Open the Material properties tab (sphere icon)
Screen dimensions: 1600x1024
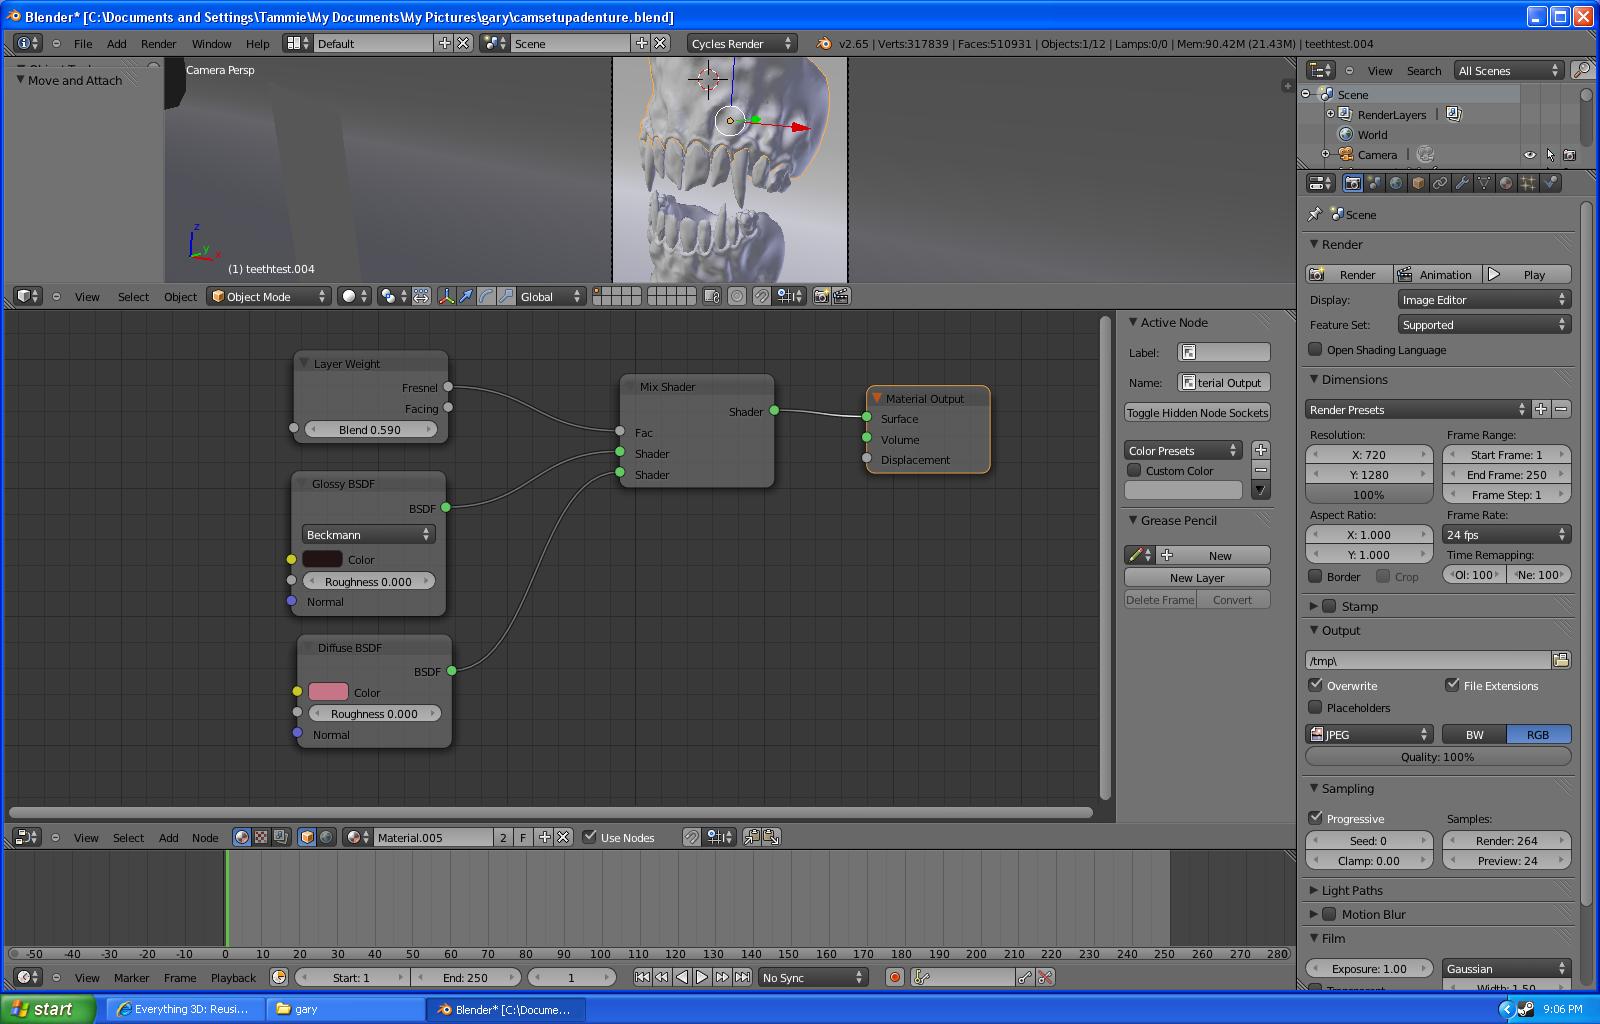[x=1506, y=183]
